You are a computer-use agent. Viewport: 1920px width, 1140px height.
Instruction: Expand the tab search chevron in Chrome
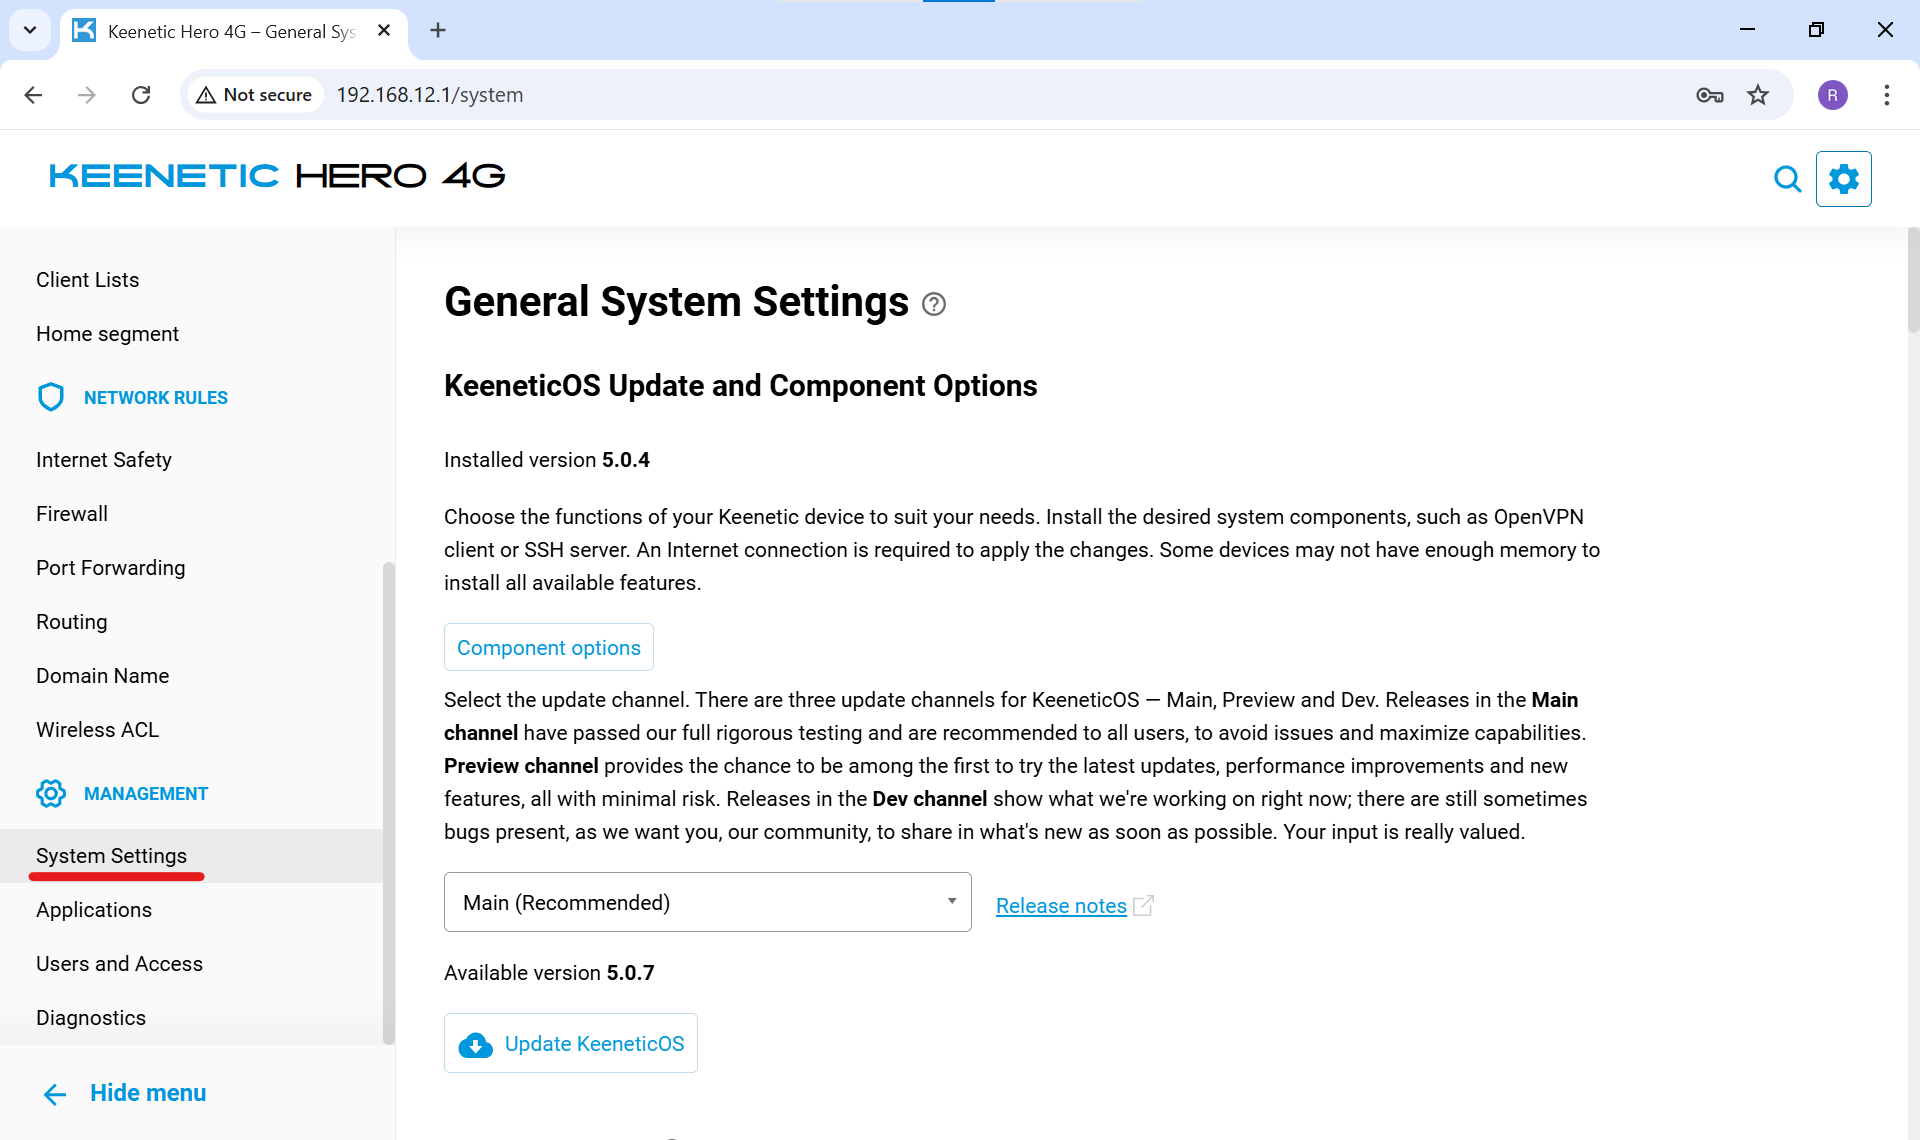(30, 30)
